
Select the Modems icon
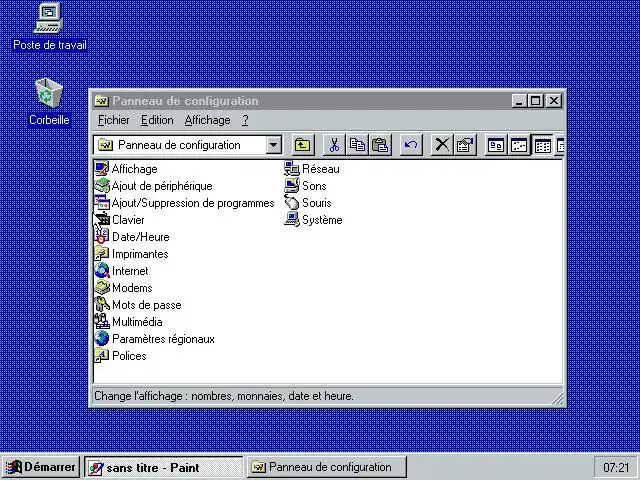pos(102,288)
